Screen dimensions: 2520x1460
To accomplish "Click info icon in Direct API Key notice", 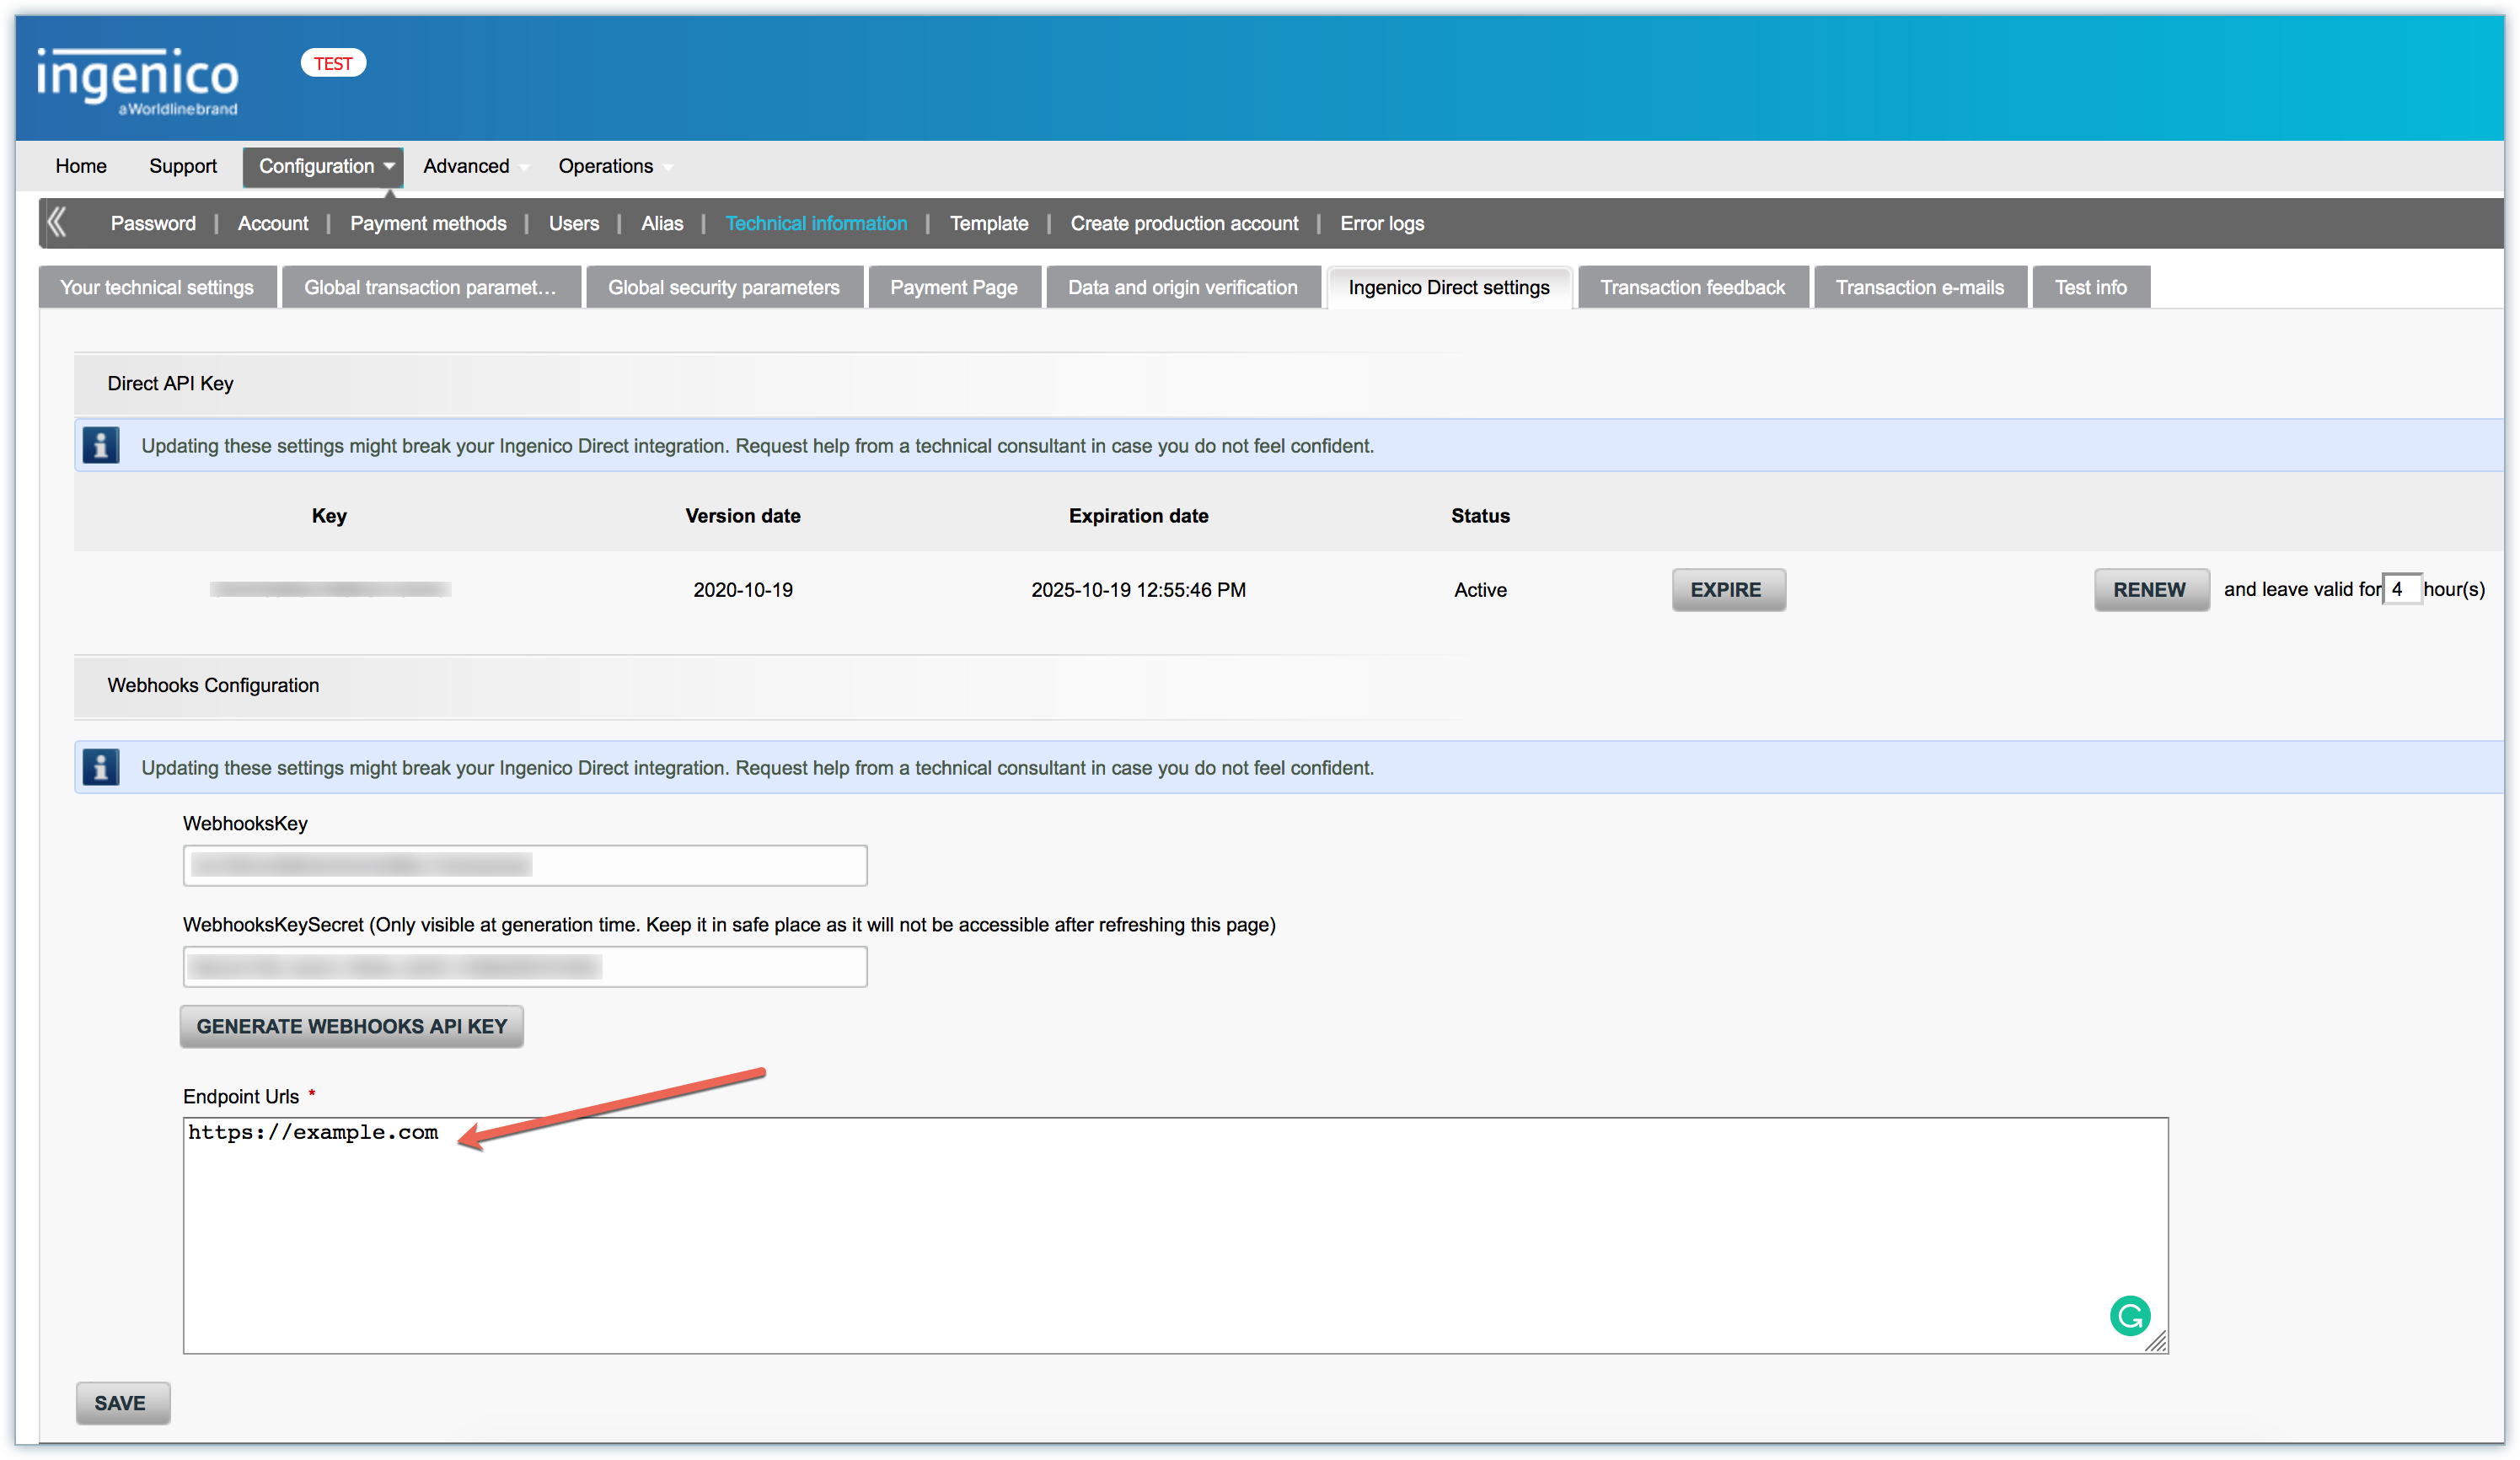I will (x=101, y=445).
